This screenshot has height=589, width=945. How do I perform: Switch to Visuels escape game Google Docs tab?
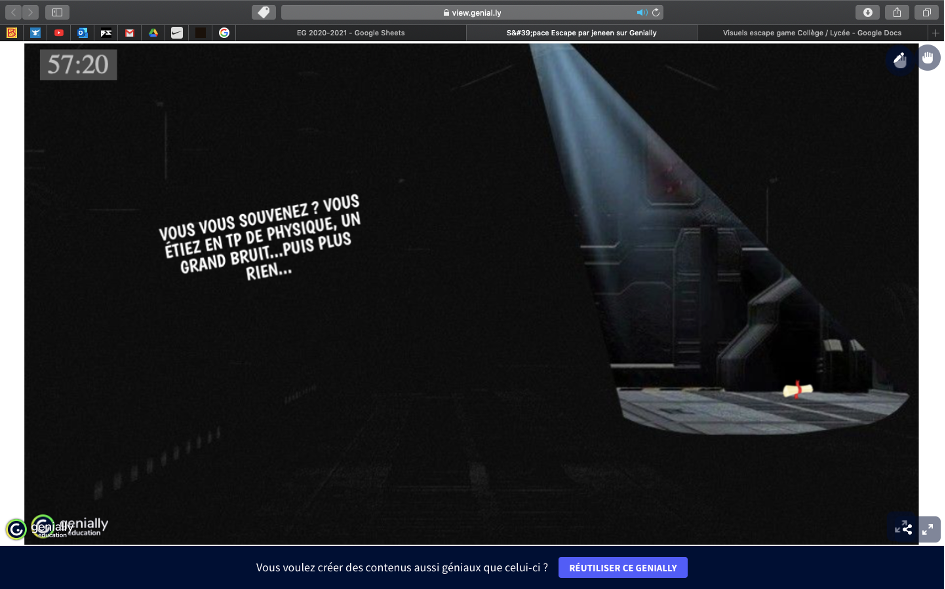[812, 33]
